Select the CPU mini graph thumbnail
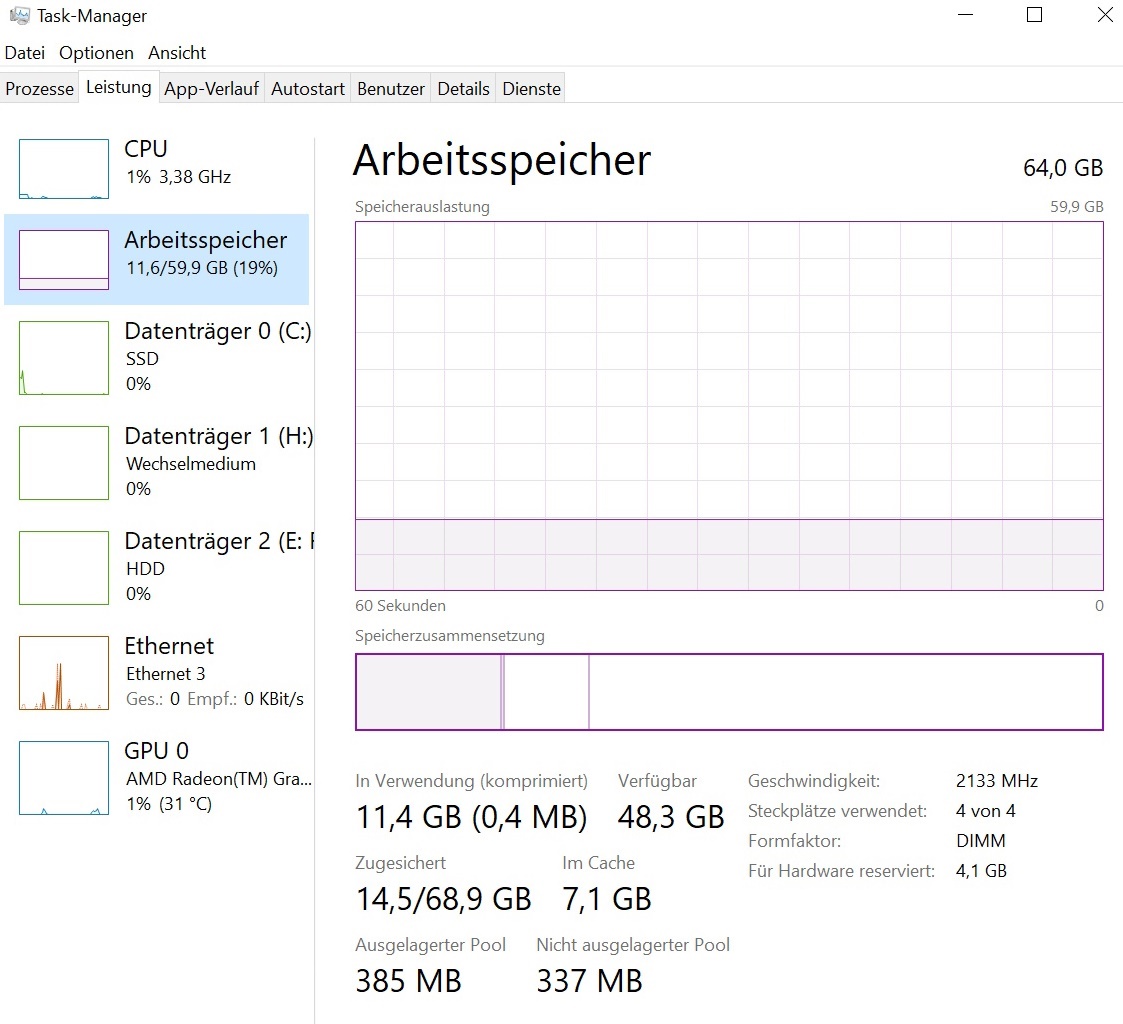The width and height of the screenshot is (1123, 1024). [64, 169]
